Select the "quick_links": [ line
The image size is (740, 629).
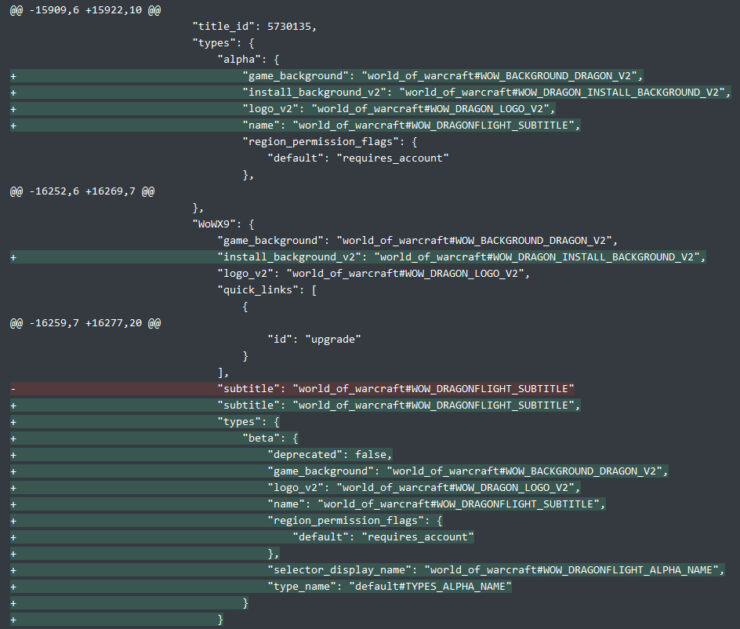coord(267,289)
